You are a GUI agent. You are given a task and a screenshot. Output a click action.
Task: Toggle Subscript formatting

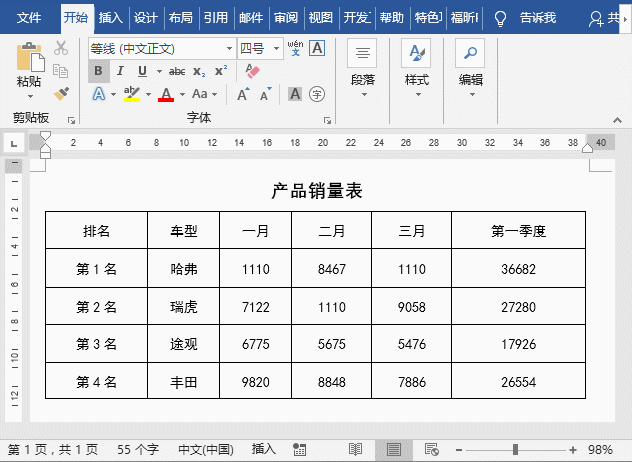199,72
